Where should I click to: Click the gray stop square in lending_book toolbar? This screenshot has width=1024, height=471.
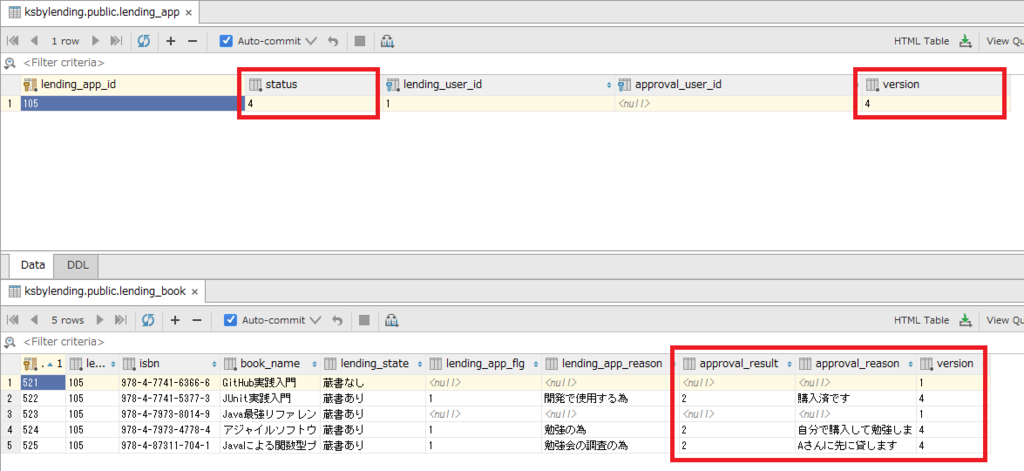coord(364,321)
